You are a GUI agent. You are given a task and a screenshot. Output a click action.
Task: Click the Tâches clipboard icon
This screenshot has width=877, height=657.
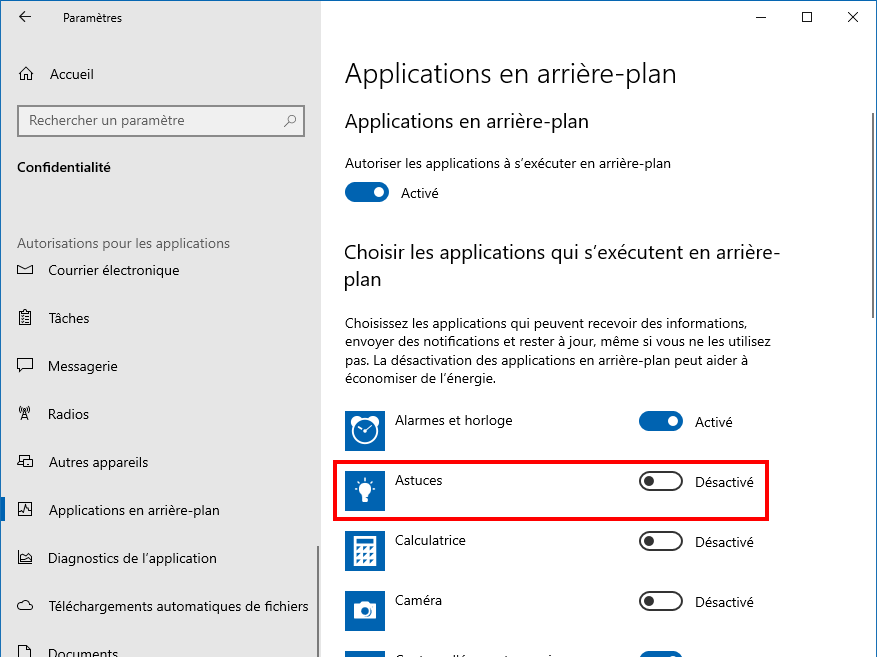coord(26,318)
